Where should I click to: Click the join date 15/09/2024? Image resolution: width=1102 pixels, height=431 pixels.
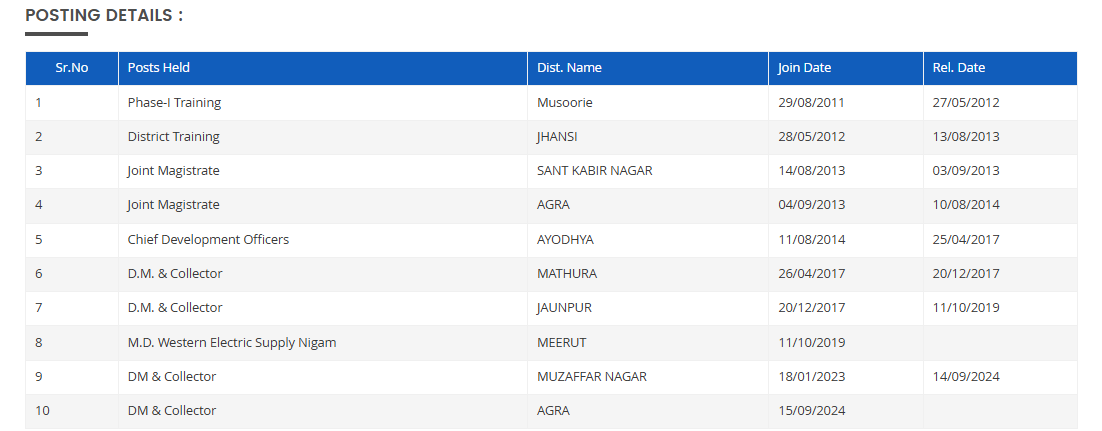coord(811,411)
